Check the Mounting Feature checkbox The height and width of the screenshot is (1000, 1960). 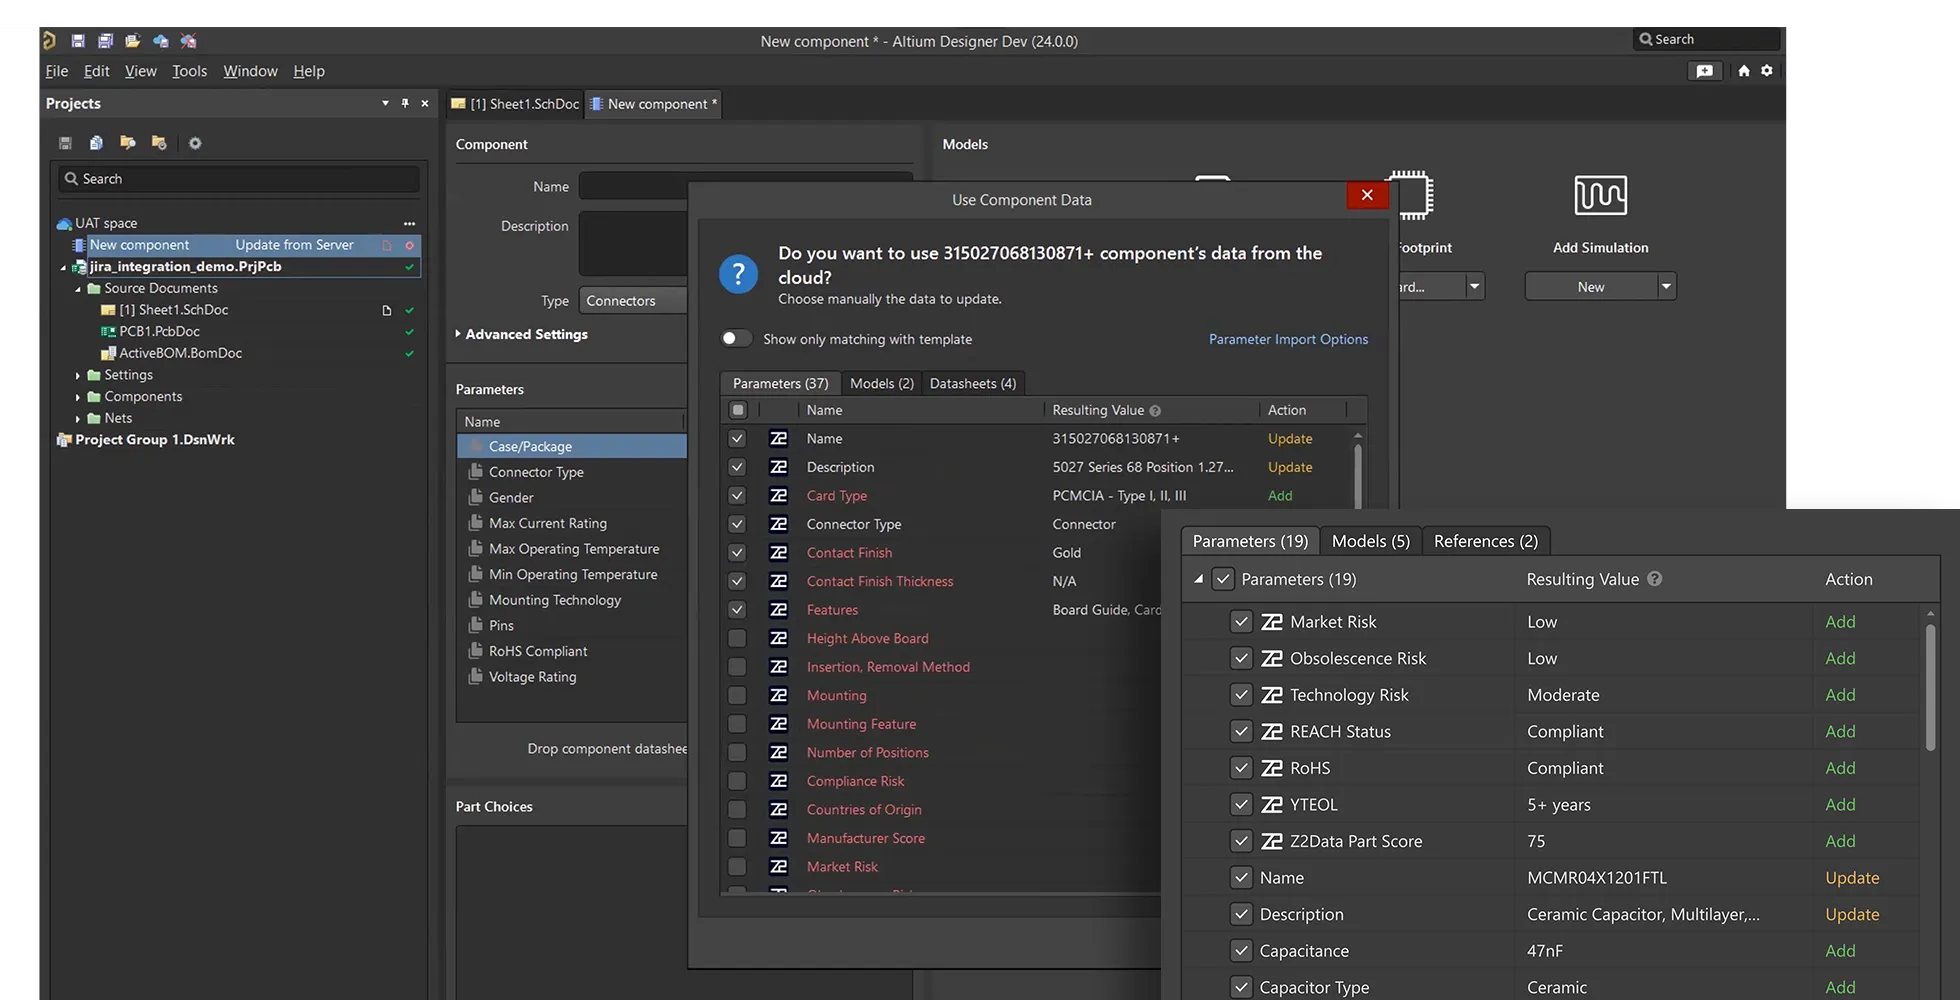click(x=737, y=724)
